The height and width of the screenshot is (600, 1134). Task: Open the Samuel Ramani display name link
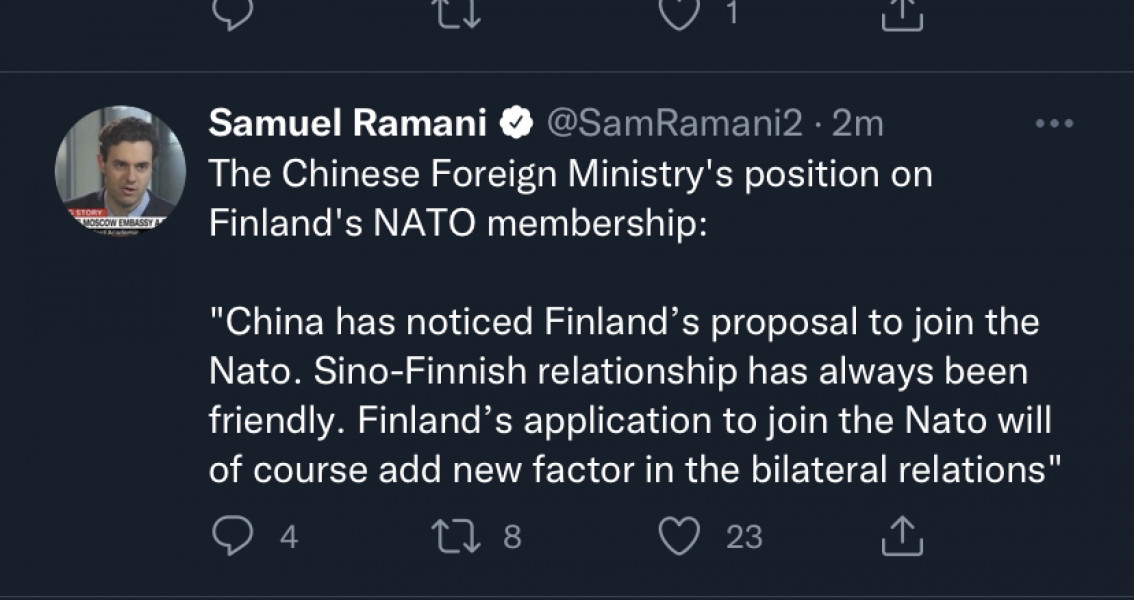pos(348,124)
